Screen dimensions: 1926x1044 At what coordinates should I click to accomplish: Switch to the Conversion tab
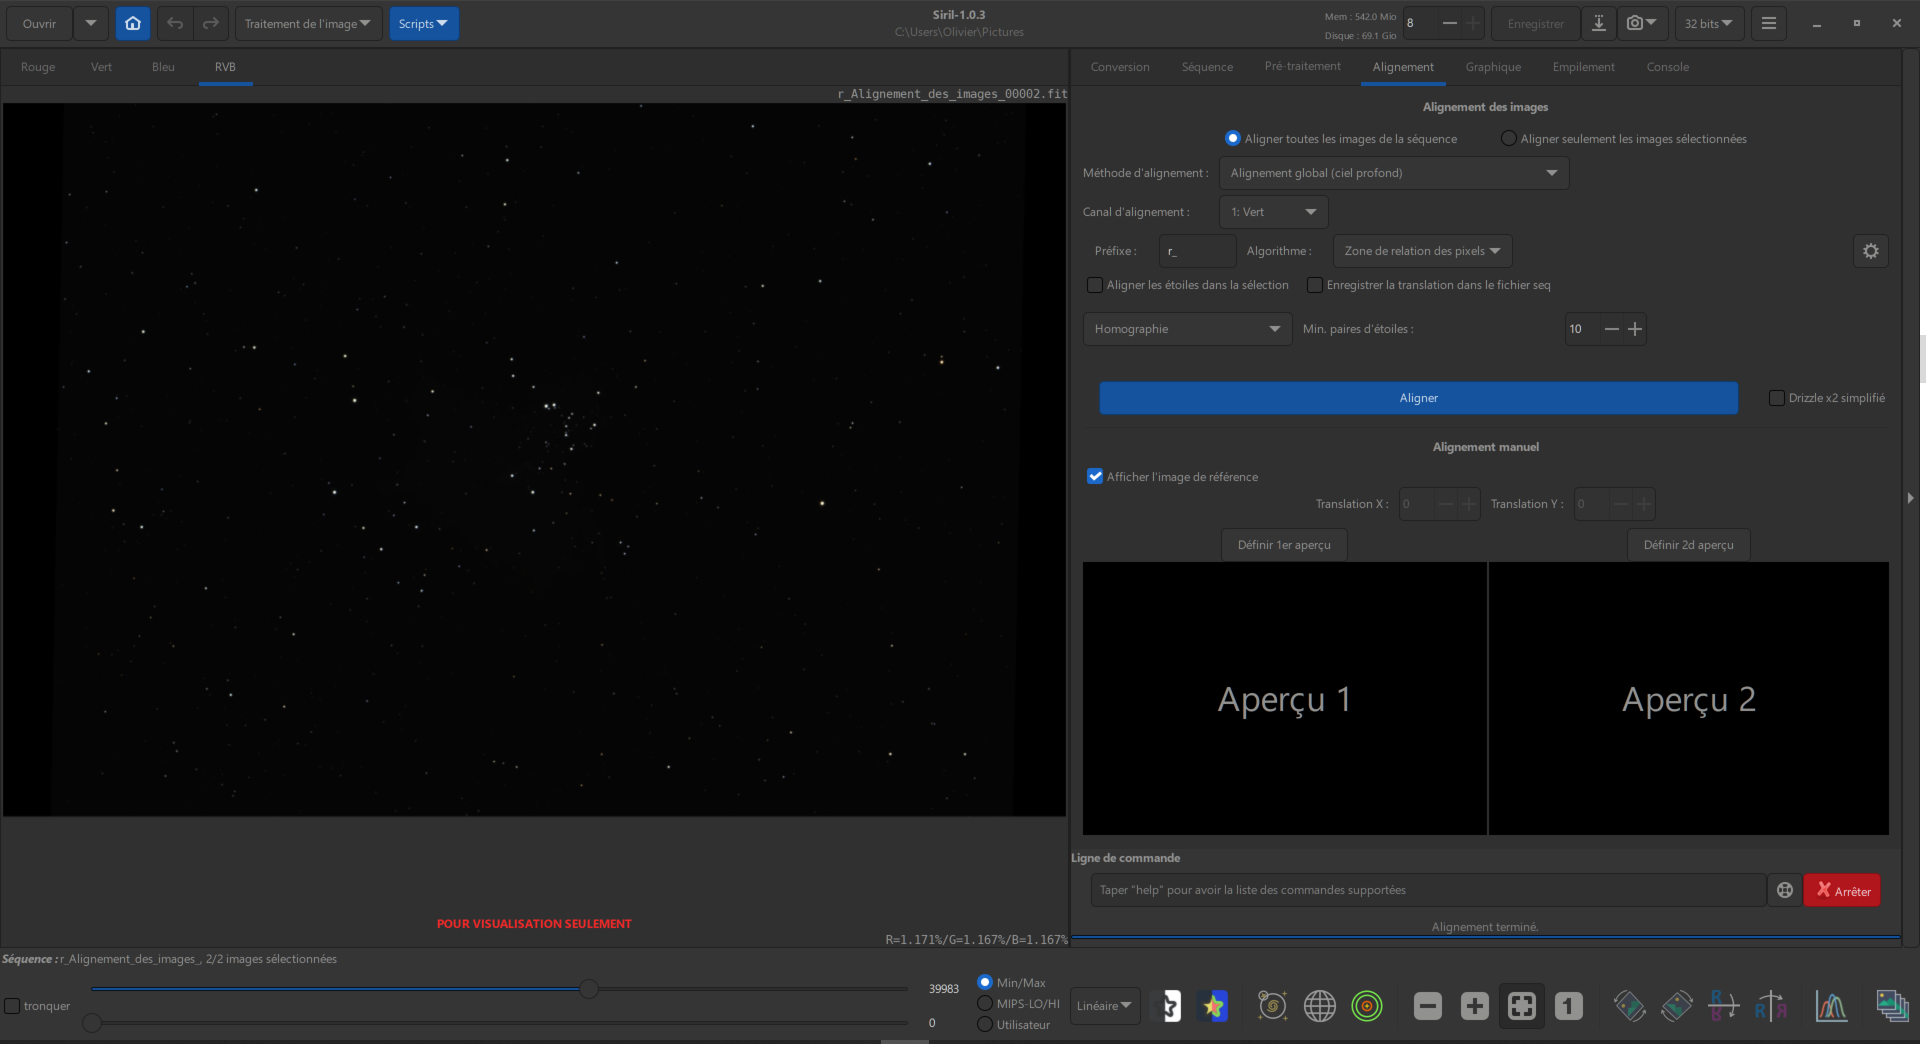(1120, 67)
